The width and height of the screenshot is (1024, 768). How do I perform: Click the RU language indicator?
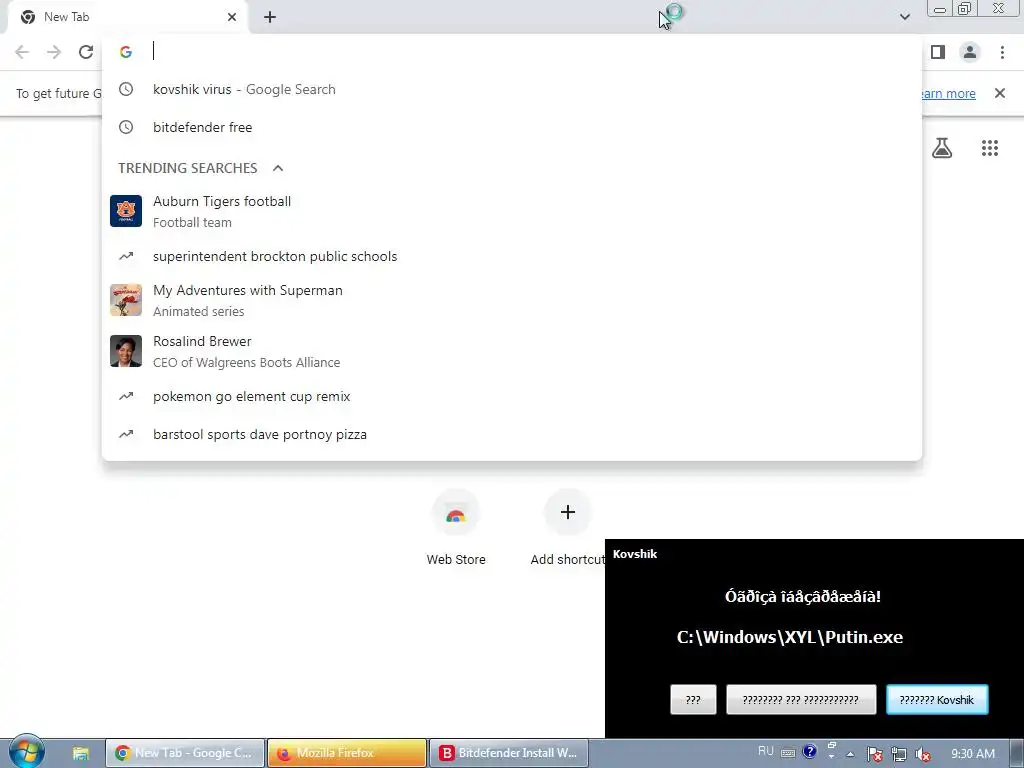tap(765, 751)
